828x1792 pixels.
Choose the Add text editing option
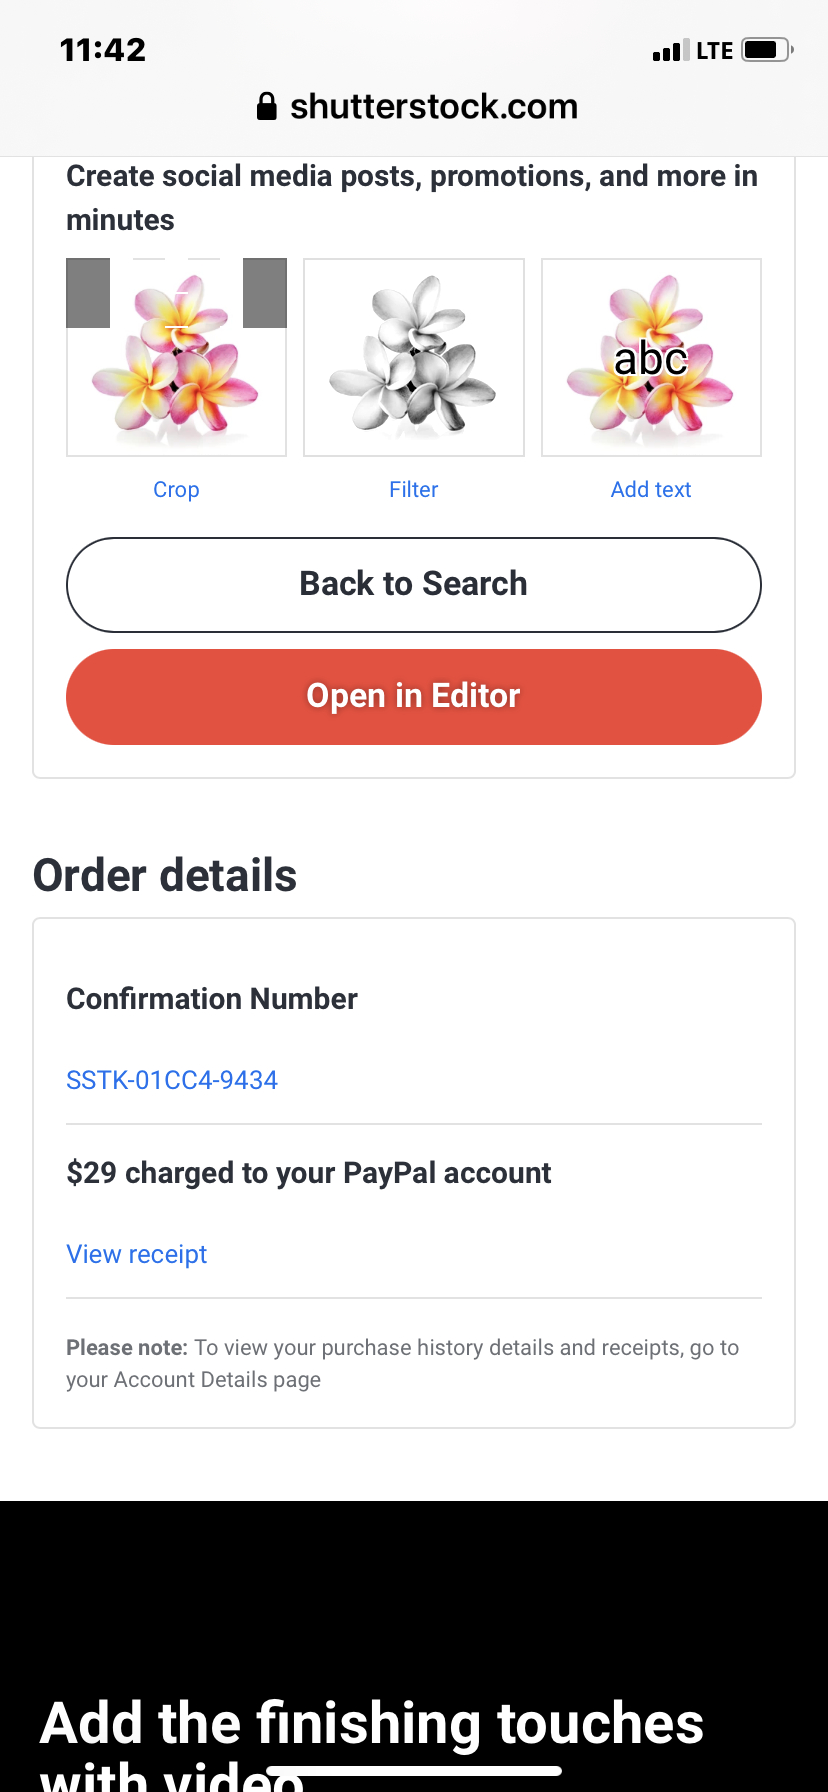651,357
